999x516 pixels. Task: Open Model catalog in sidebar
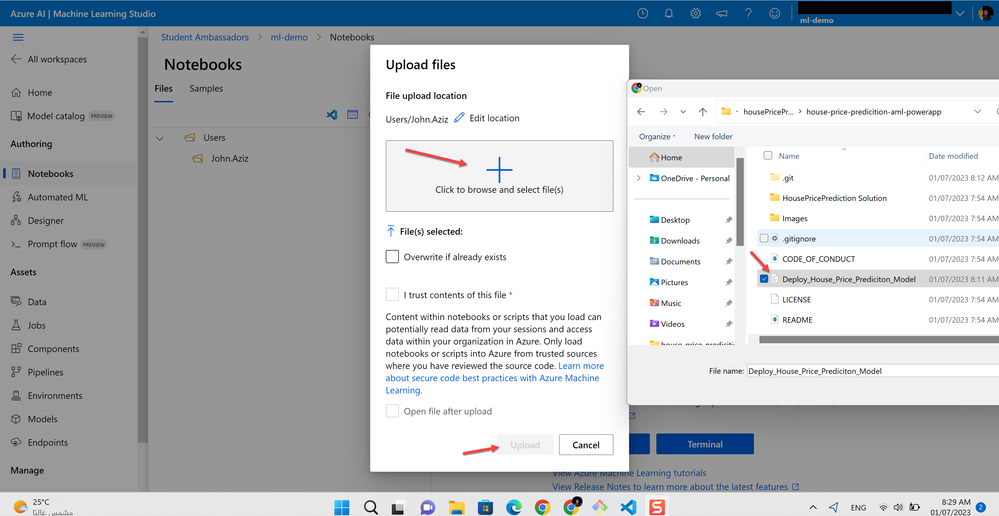point(64,116)
